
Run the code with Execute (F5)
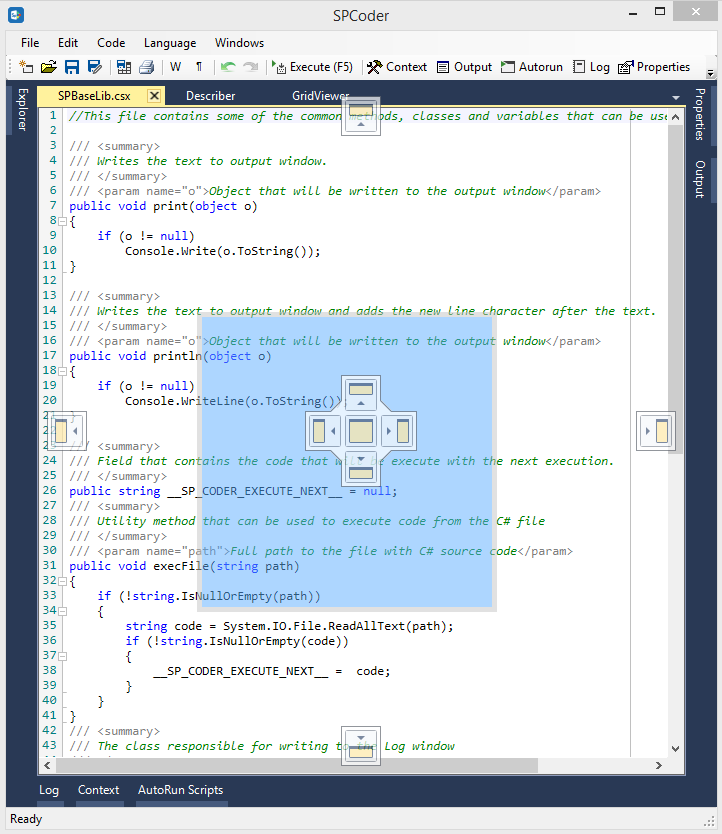pos(312,67)
